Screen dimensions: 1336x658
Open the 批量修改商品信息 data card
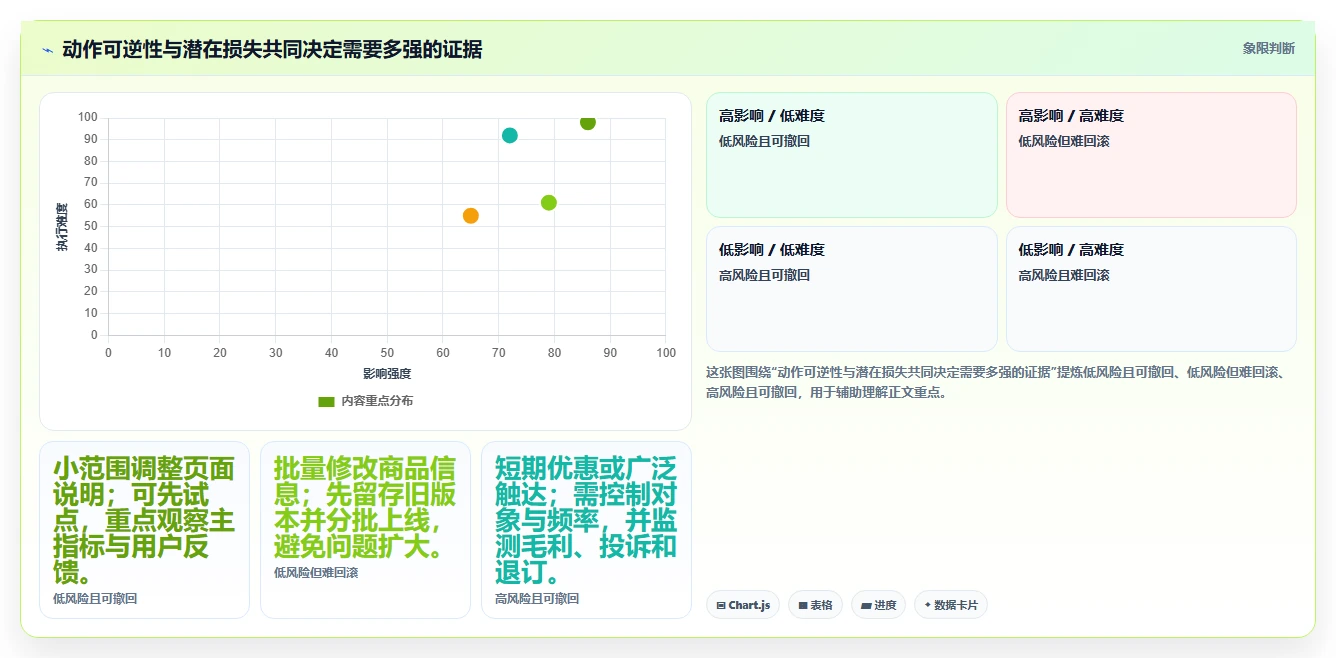(365, 530)
